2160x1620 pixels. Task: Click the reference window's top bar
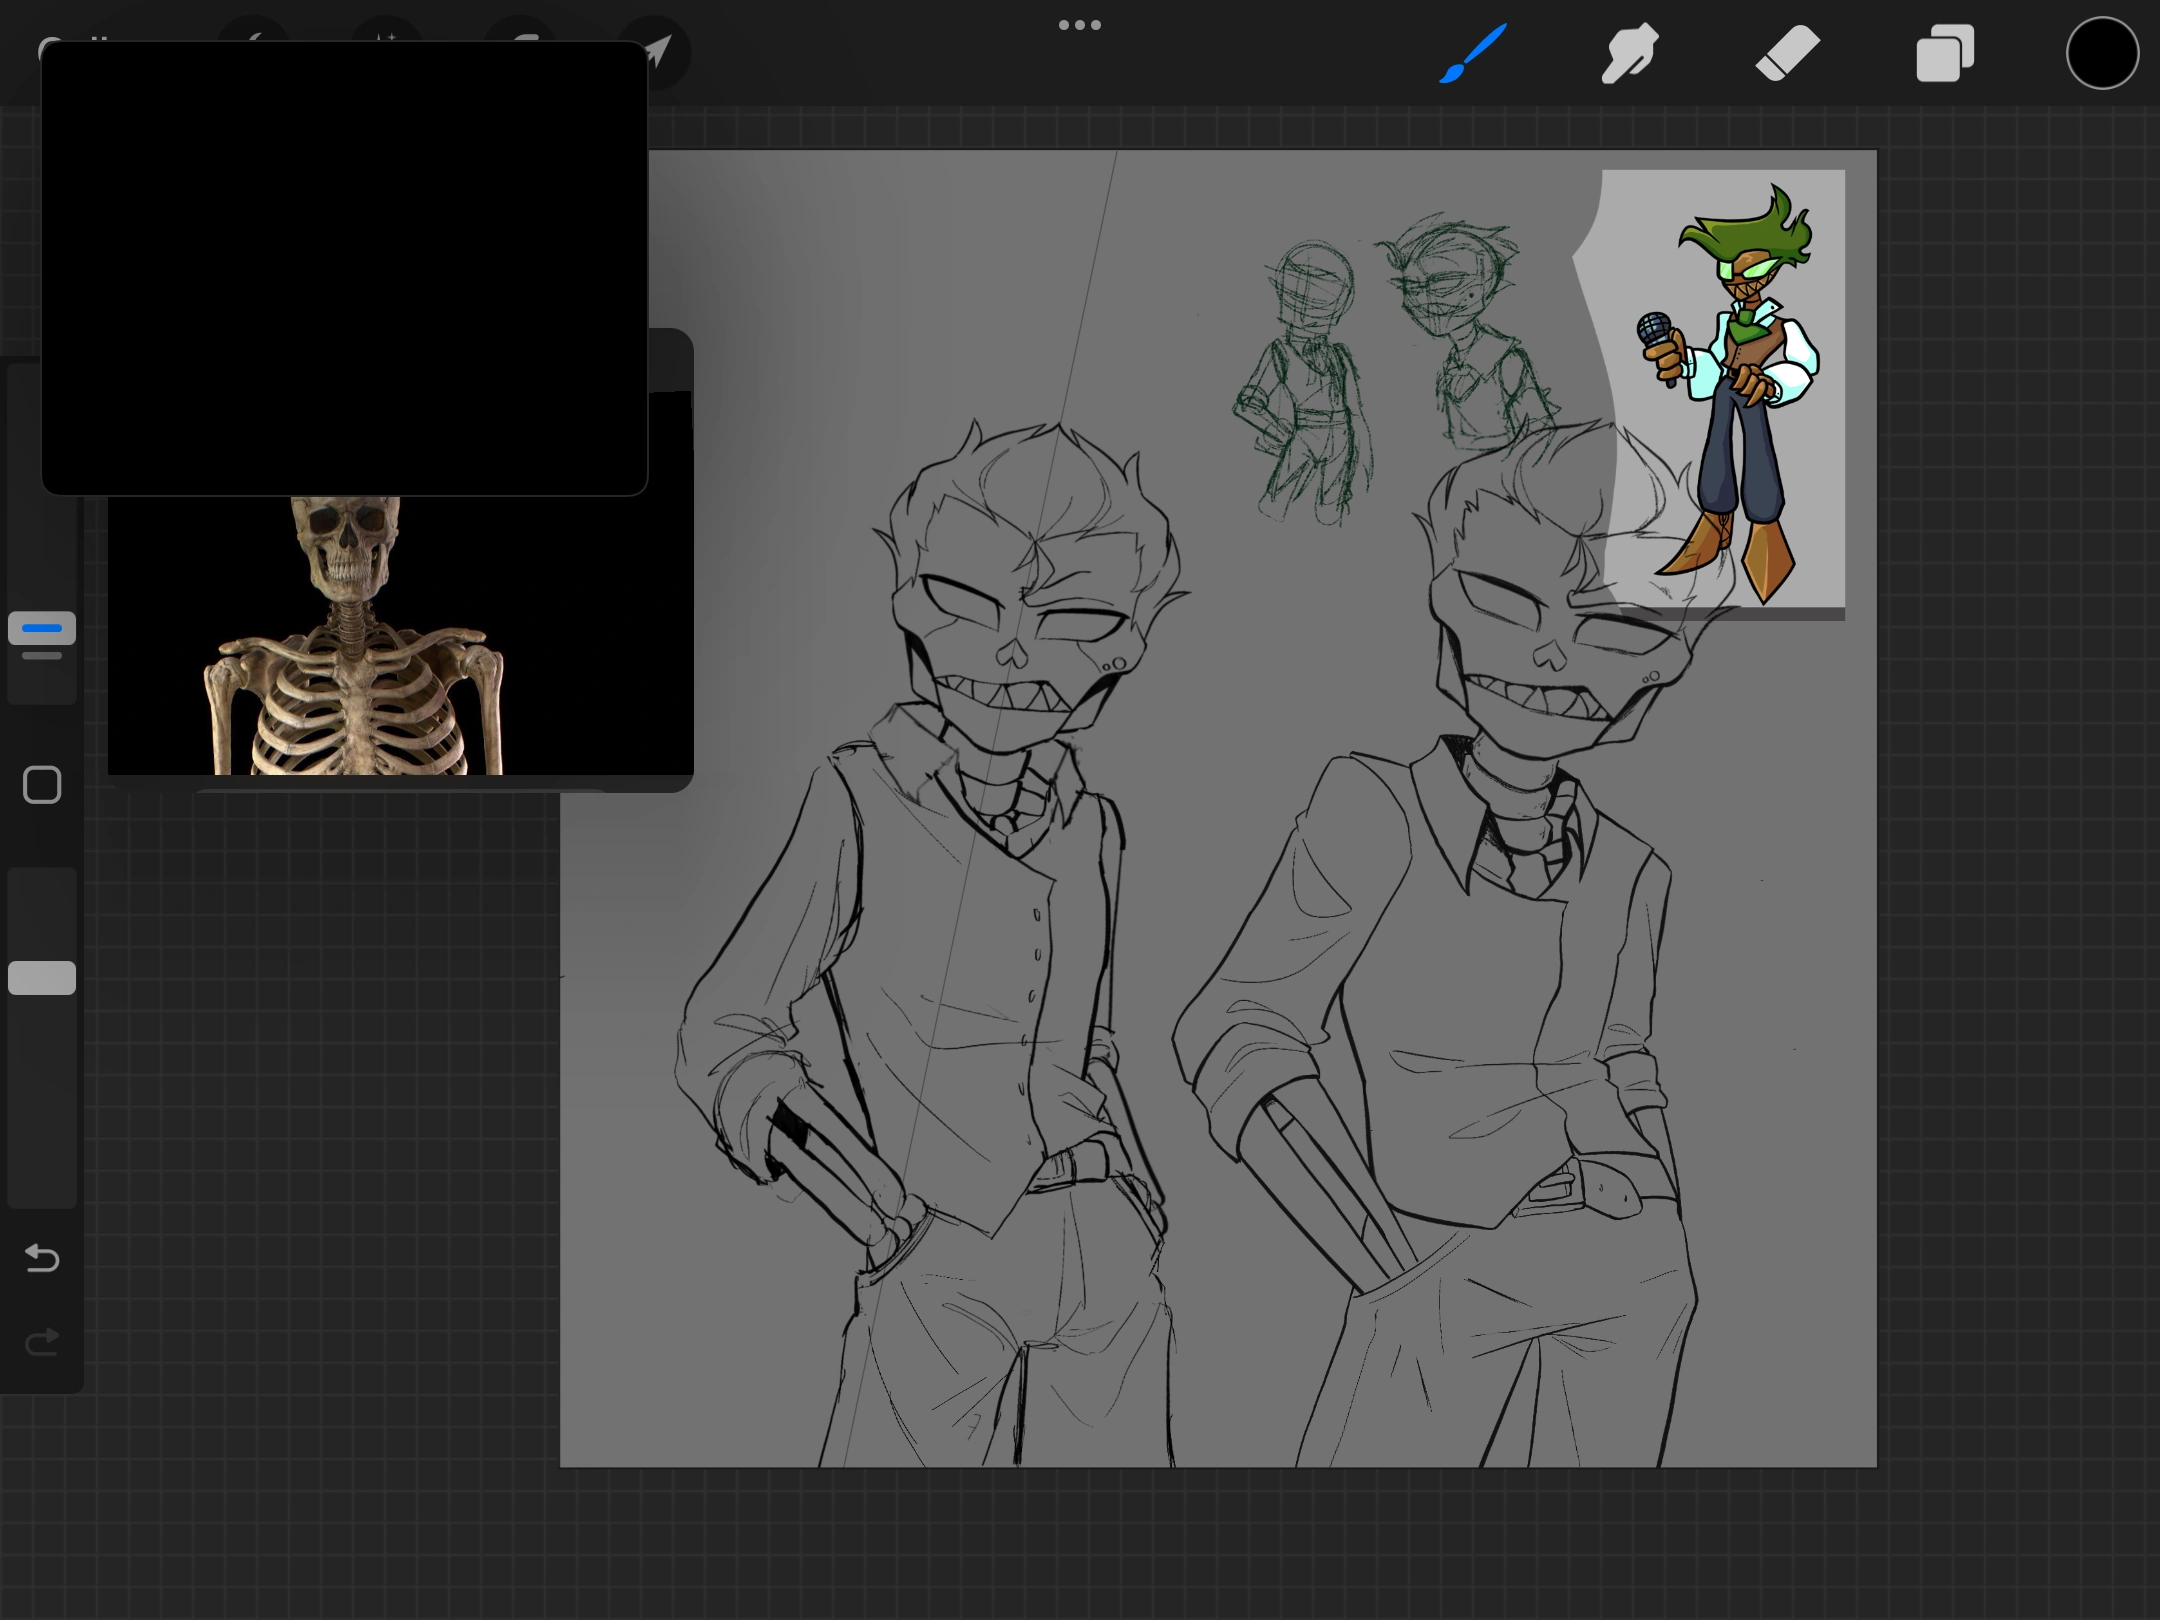click(670, 360)
